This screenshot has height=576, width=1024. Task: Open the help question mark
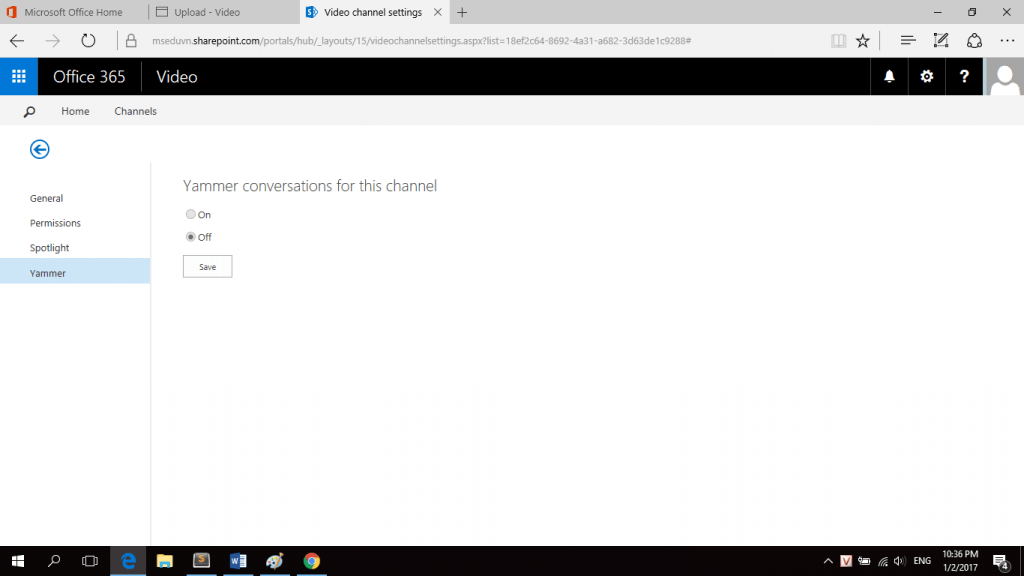[x=964, y=76]
